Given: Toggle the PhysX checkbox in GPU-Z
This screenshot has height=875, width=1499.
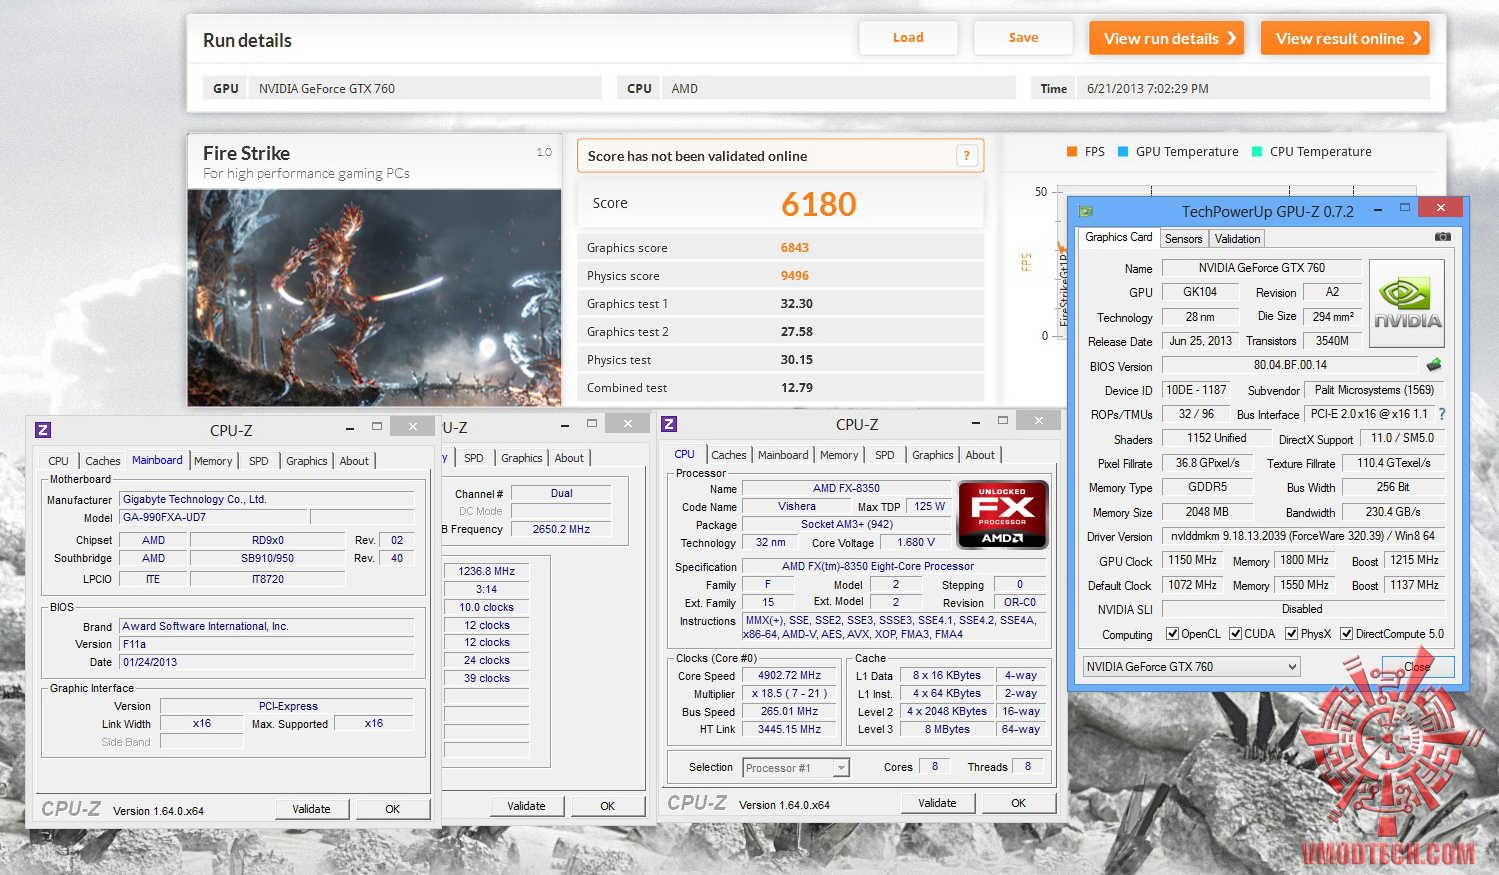Looking at the screenshot, I should [x=1292, y=633].
